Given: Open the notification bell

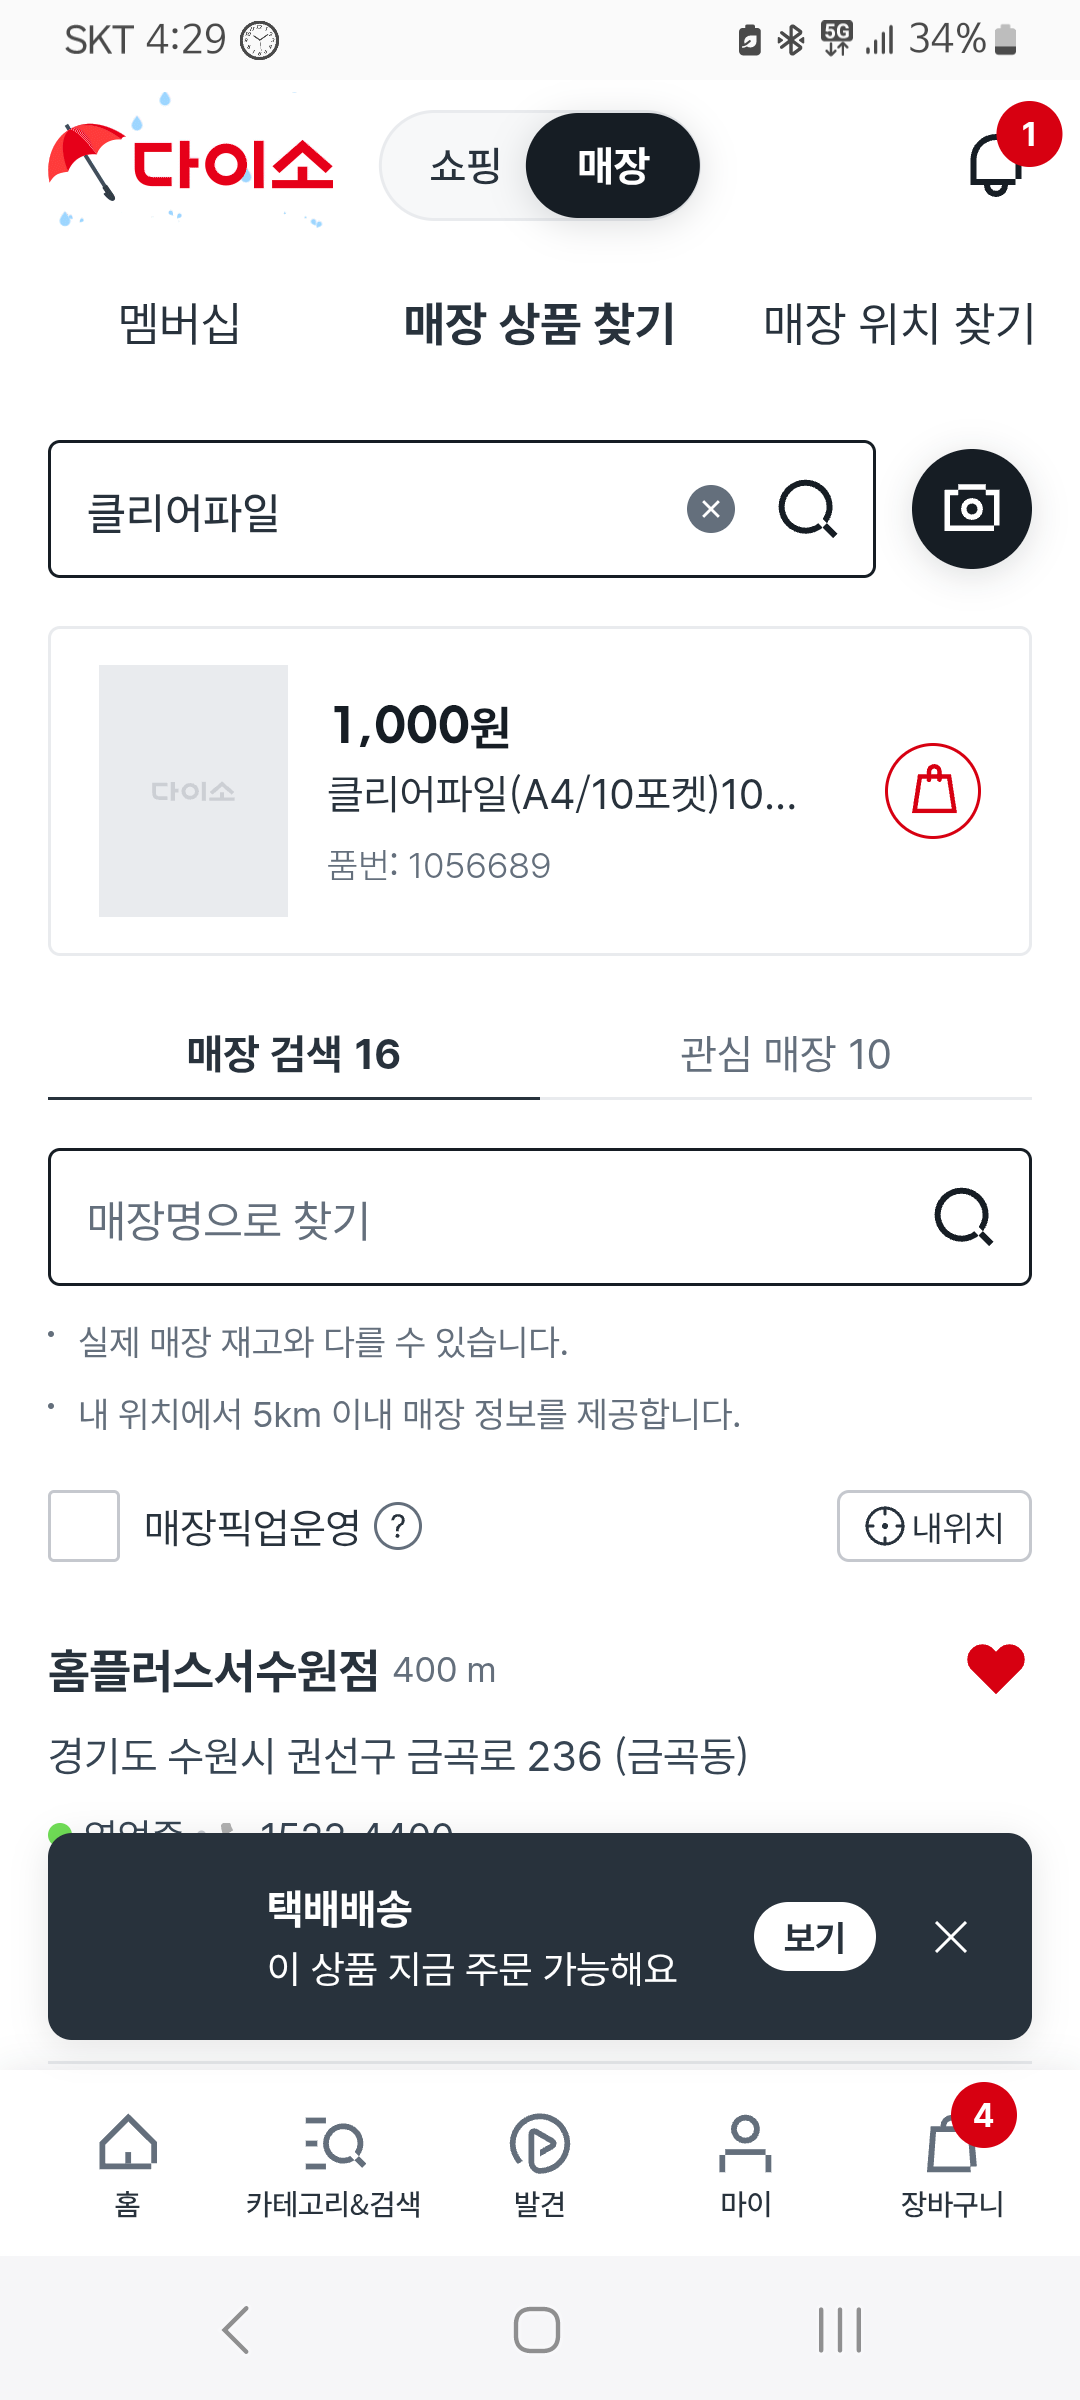Looking at the screenshot, I should click(996, 164).
